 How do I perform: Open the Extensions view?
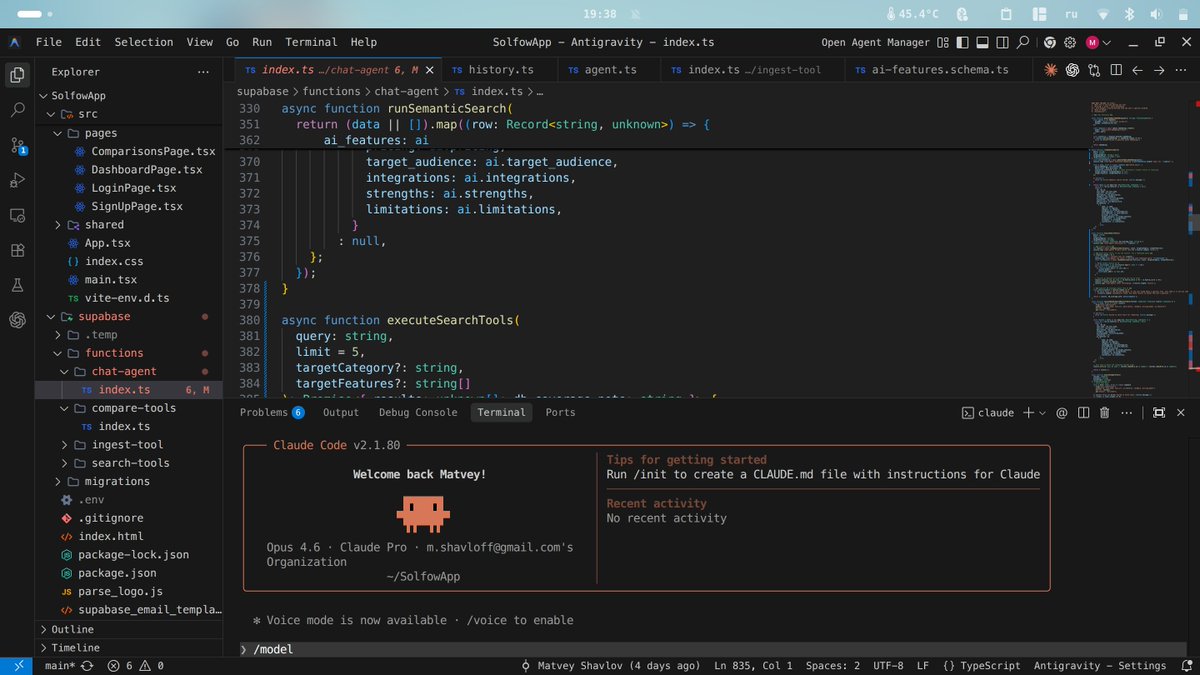pos(17,250)
